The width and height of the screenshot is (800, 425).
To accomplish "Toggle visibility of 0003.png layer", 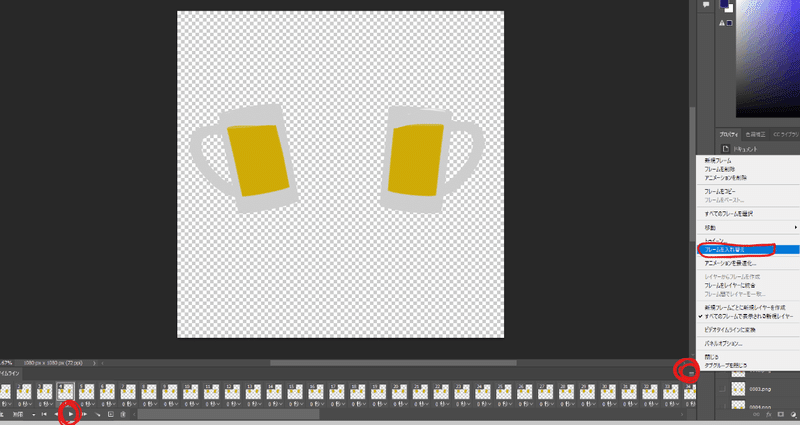I will (x=722, y=389).
